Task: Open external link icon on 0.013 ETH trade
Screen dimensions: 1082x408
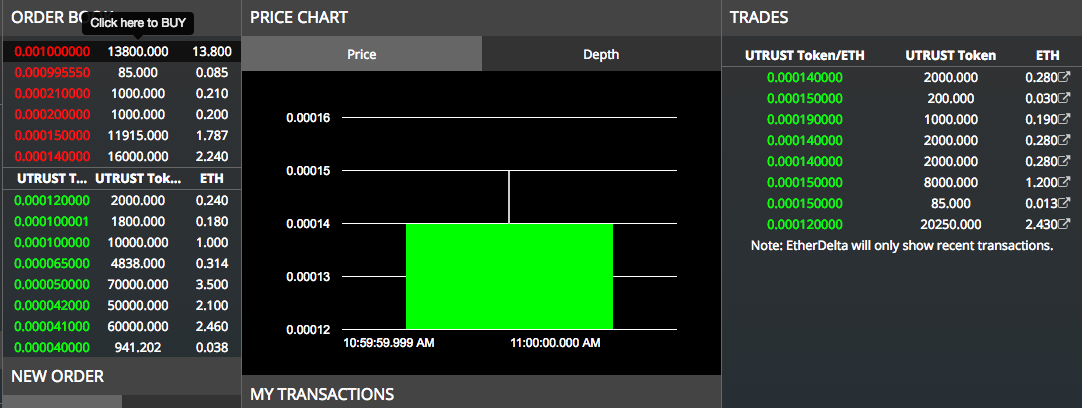Action: (x=1065, y=203)
